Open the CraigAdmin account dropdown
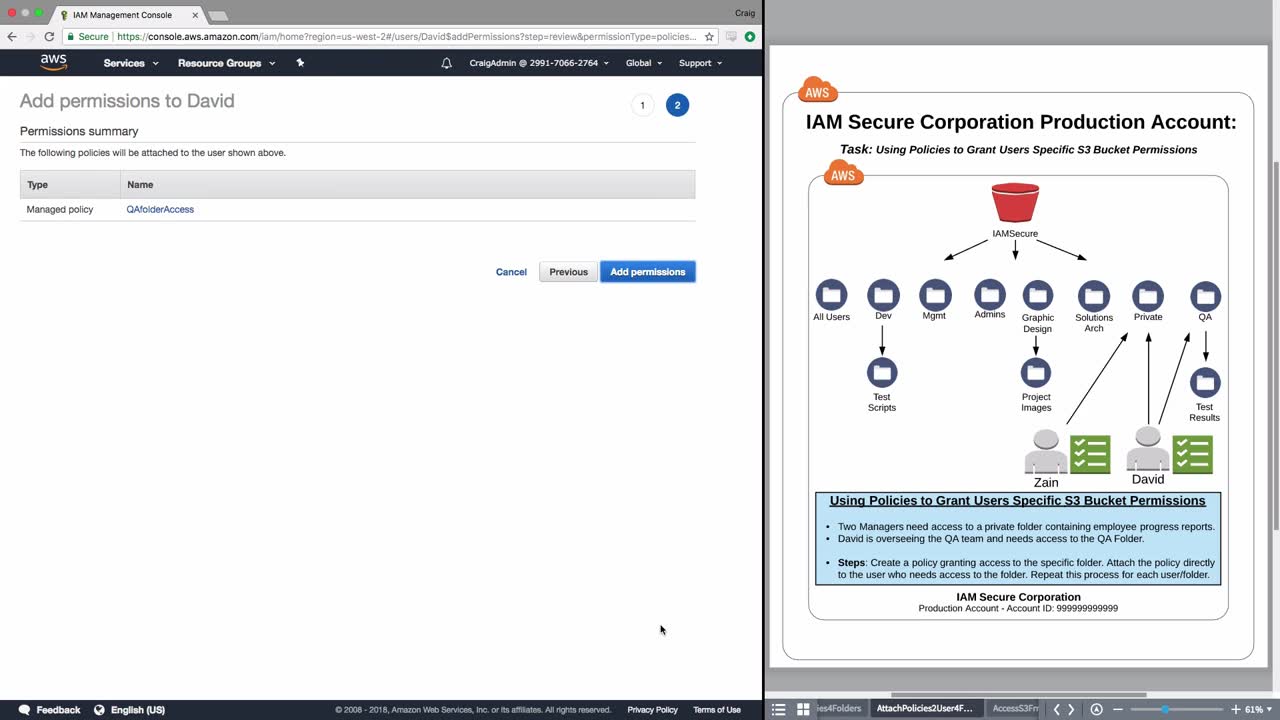Screen dimensions: 1280x720 [539, 63]
